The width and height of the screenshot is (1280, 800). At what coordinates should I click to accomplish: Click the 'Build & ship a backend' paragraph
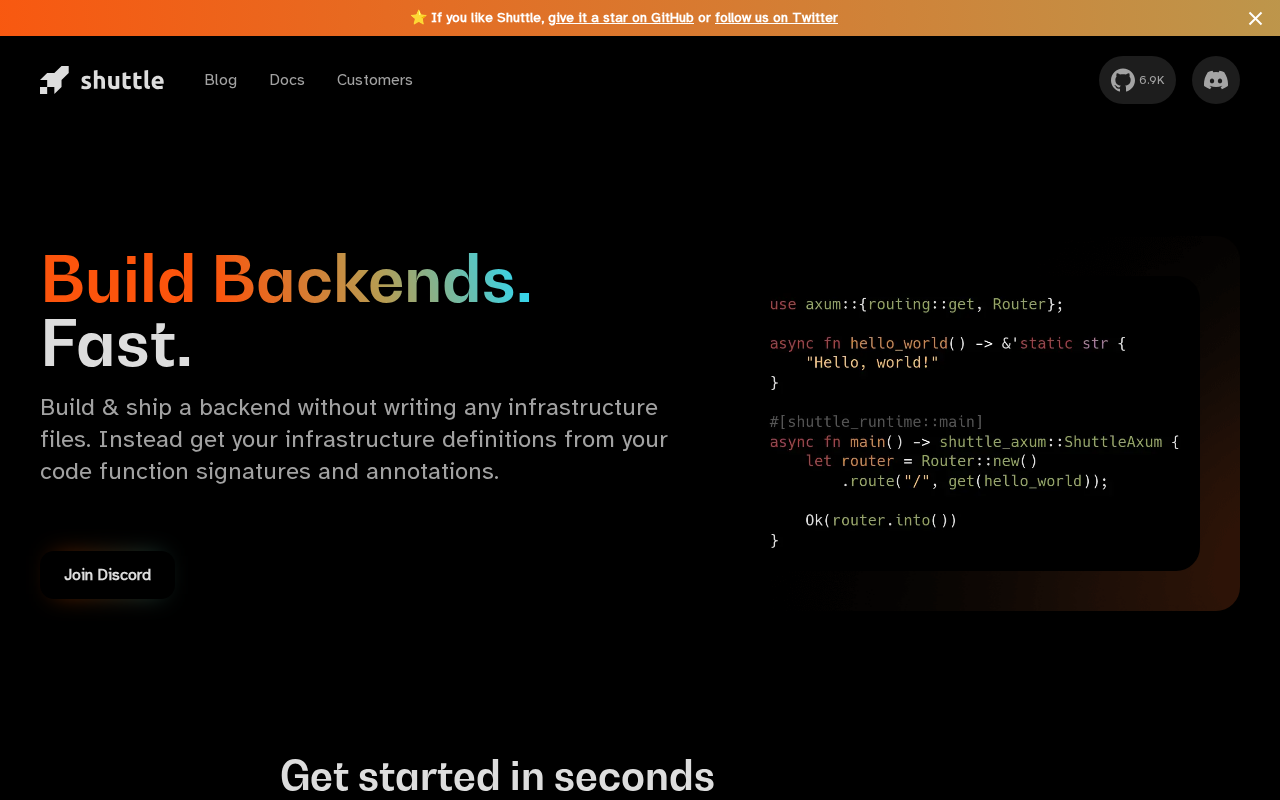pyautogui.click(x=354, y=439)
